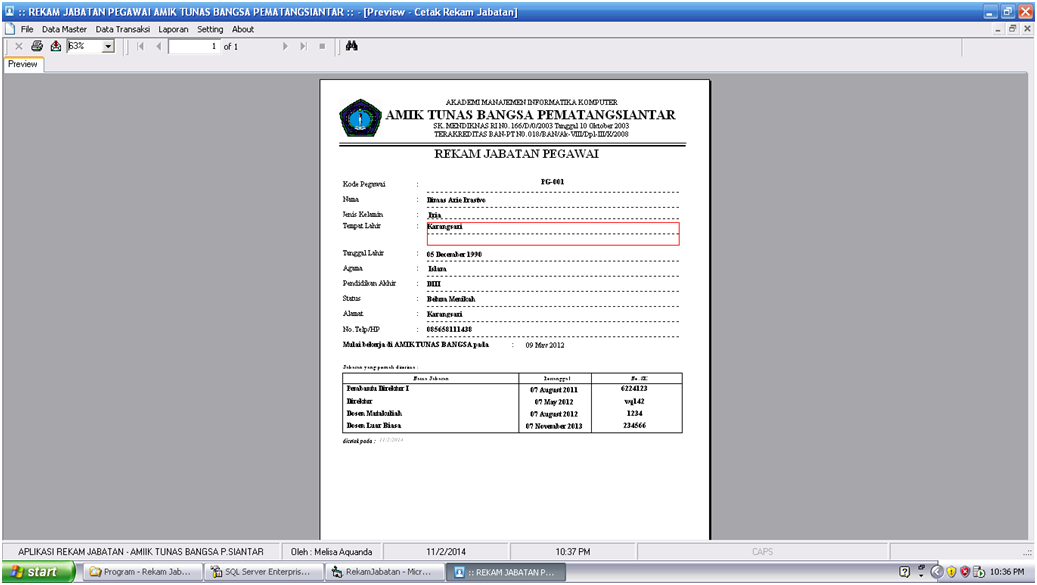Click the '6224123' SK number cell
Screen dimensions: 1037x585
pyautogui.click(x=634, y=389)
